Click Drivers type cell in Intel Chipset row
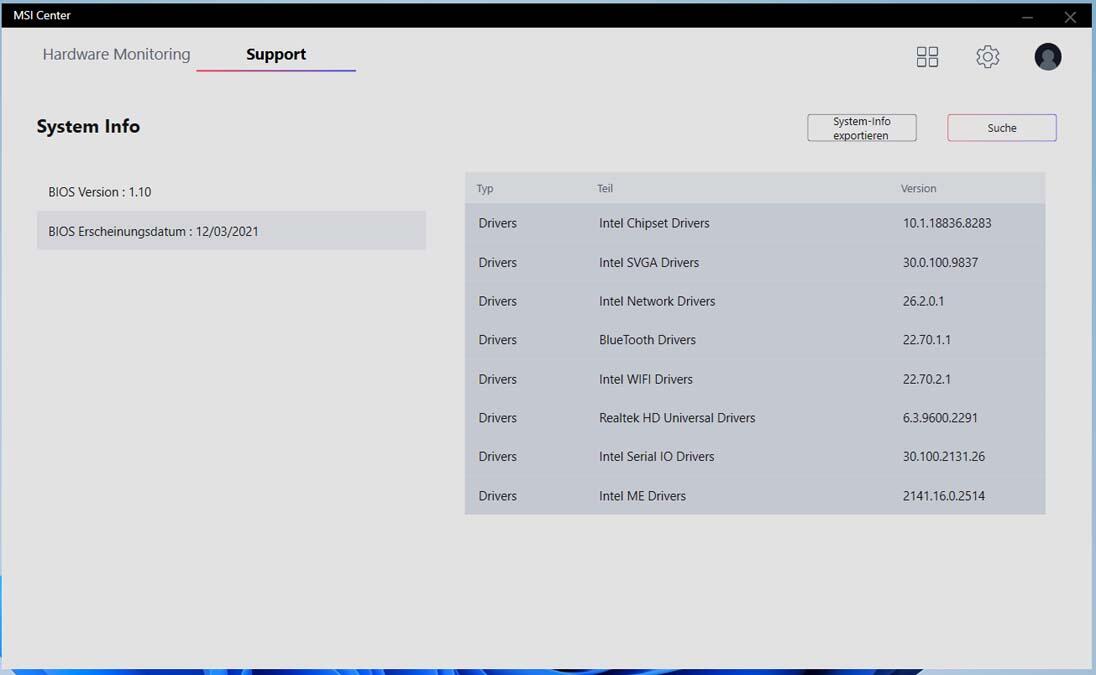Viewport: 1096px width, 675px height. (497, 223)
